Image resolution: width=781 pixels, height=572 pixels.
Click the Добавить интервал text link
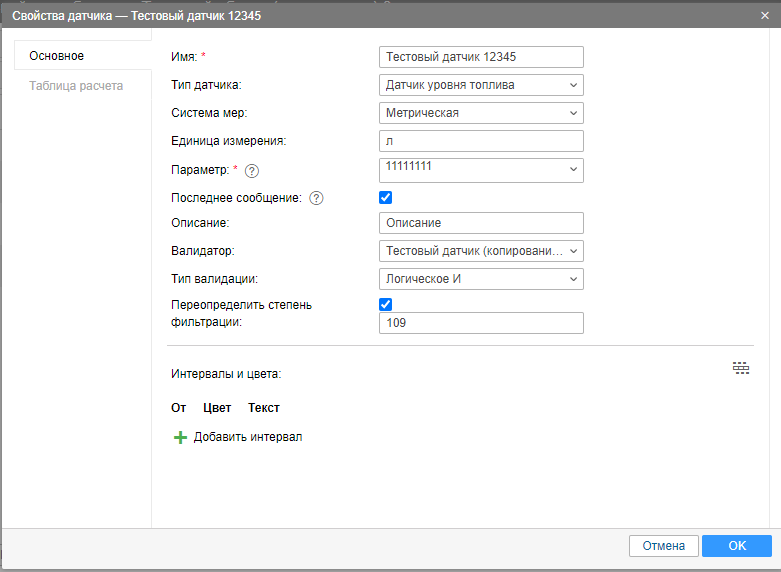click(x=248, y=437)
